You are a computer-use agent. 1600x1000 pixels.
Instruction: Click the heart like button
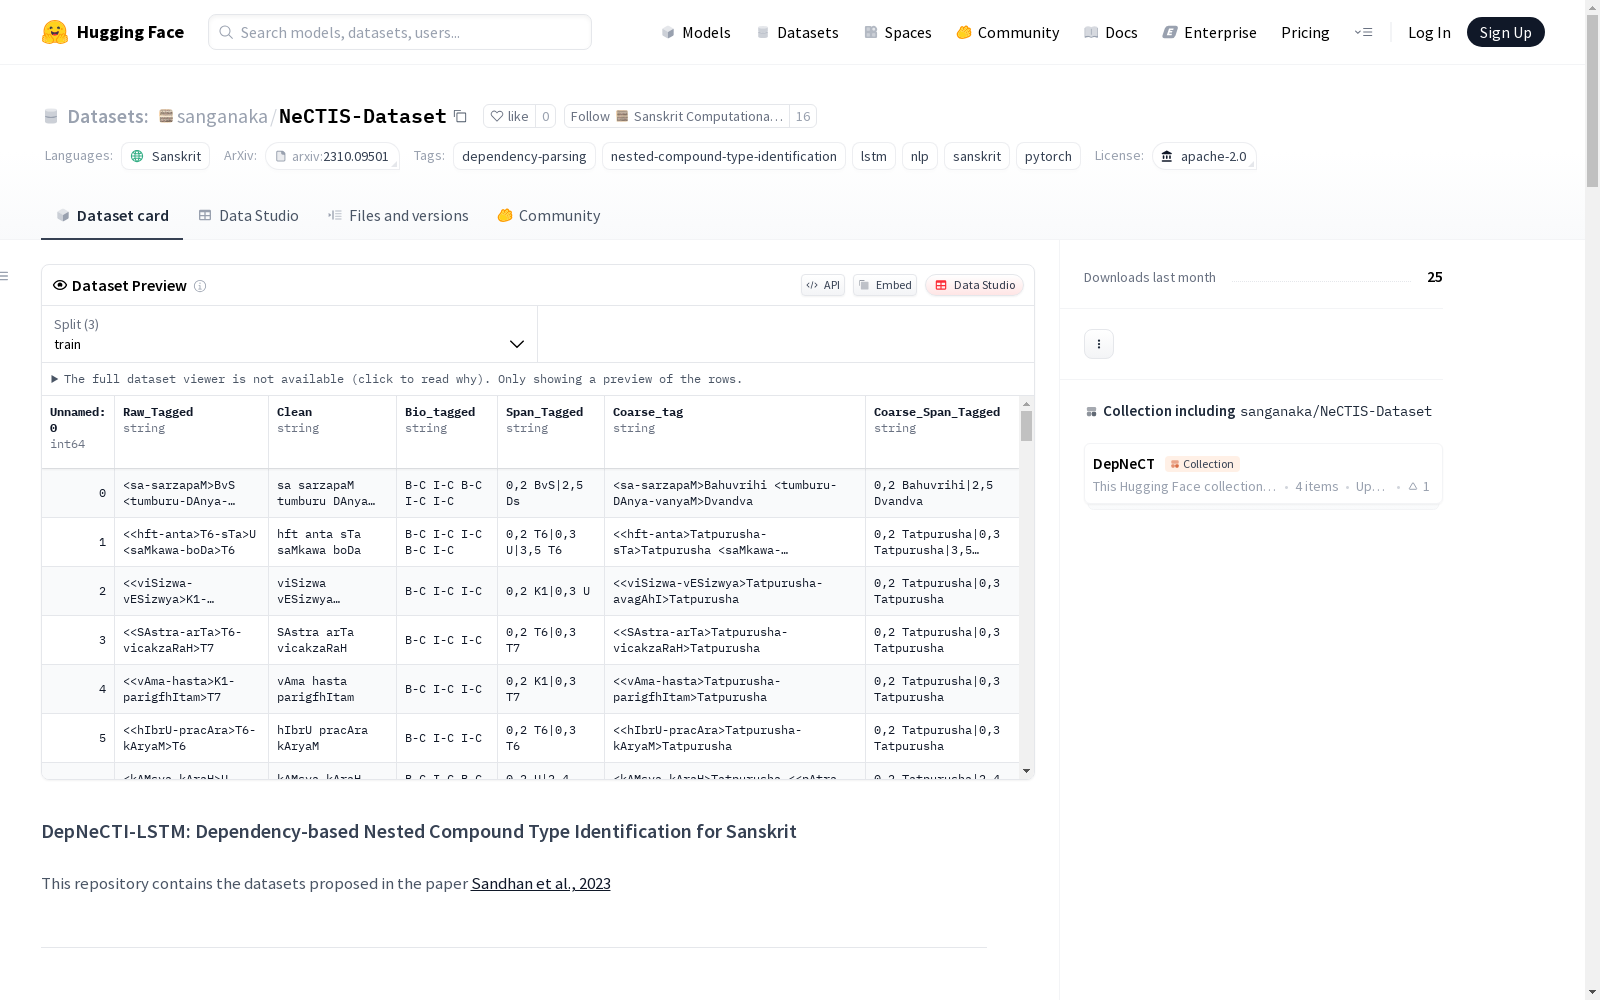pos(509,116)
